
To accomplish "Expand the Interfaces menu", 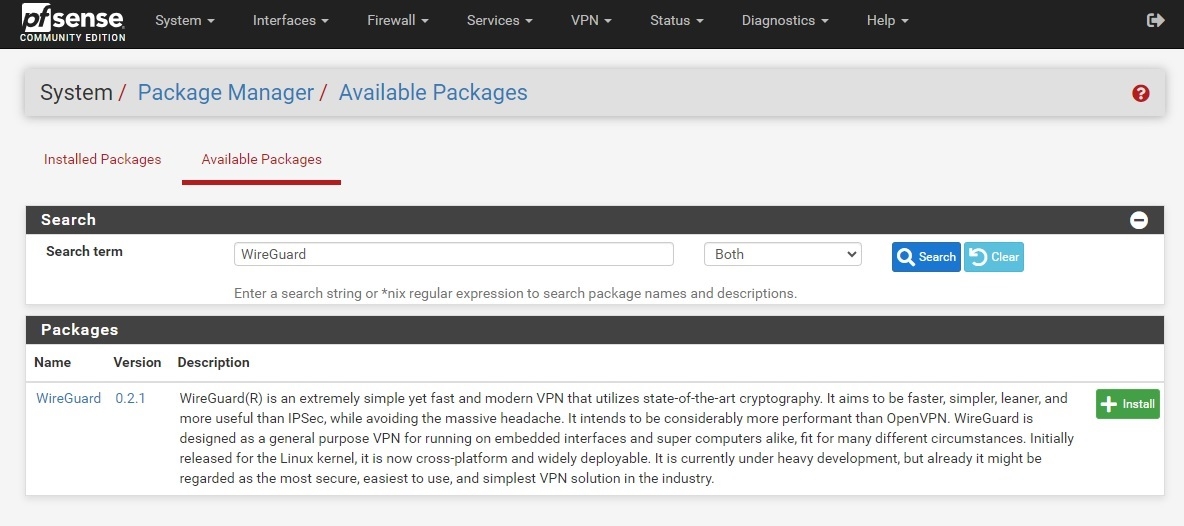I will click(290, 20).
